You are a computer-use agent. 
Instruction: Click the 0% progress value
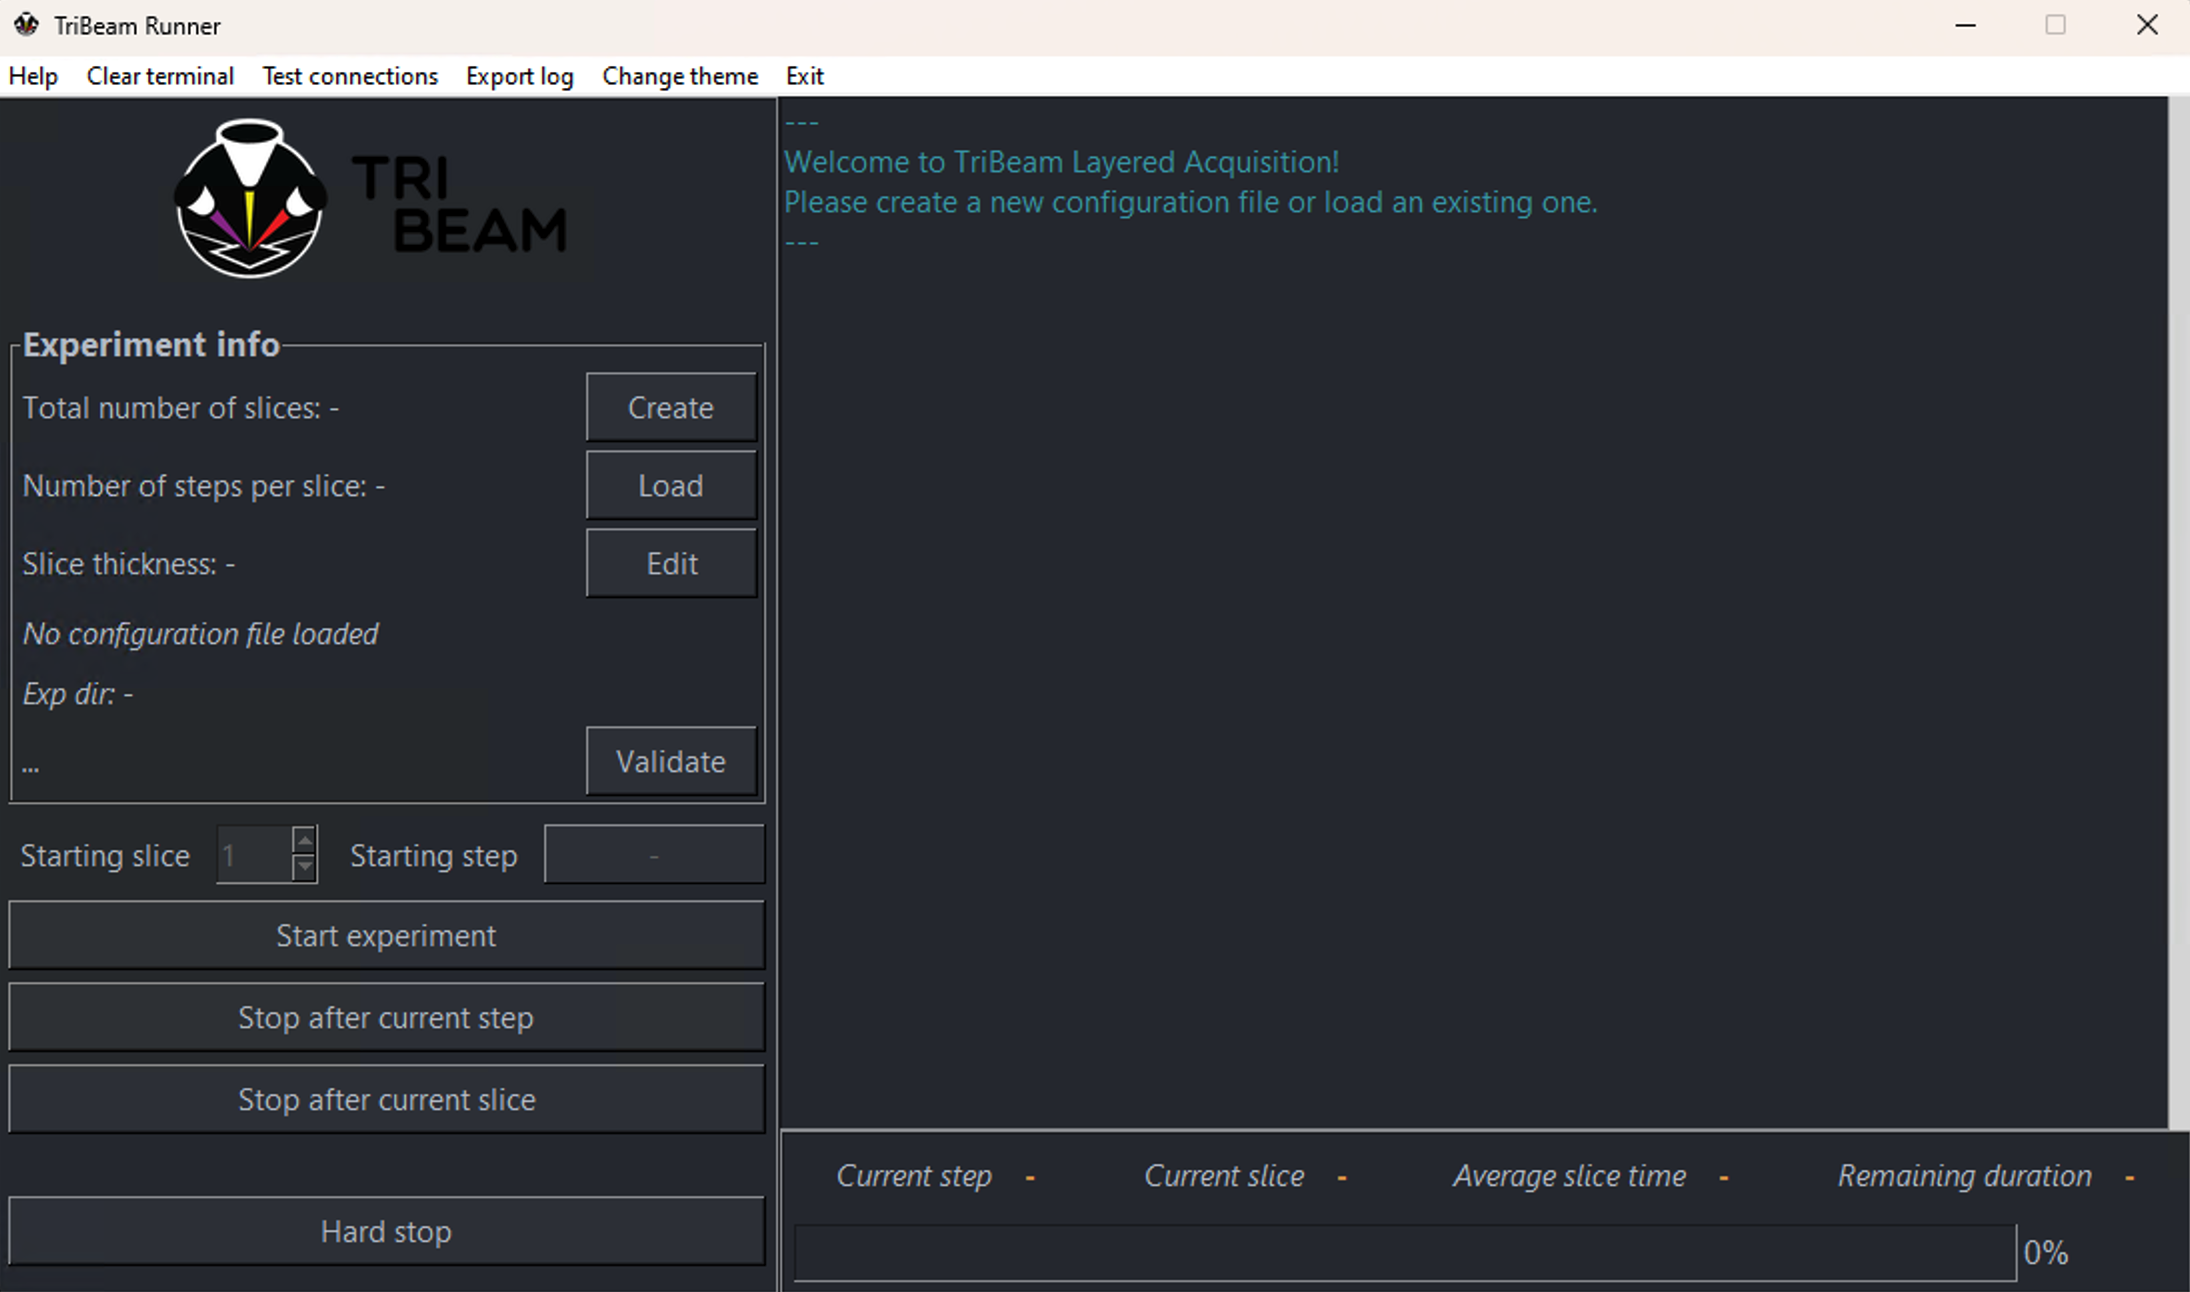2046,1253
